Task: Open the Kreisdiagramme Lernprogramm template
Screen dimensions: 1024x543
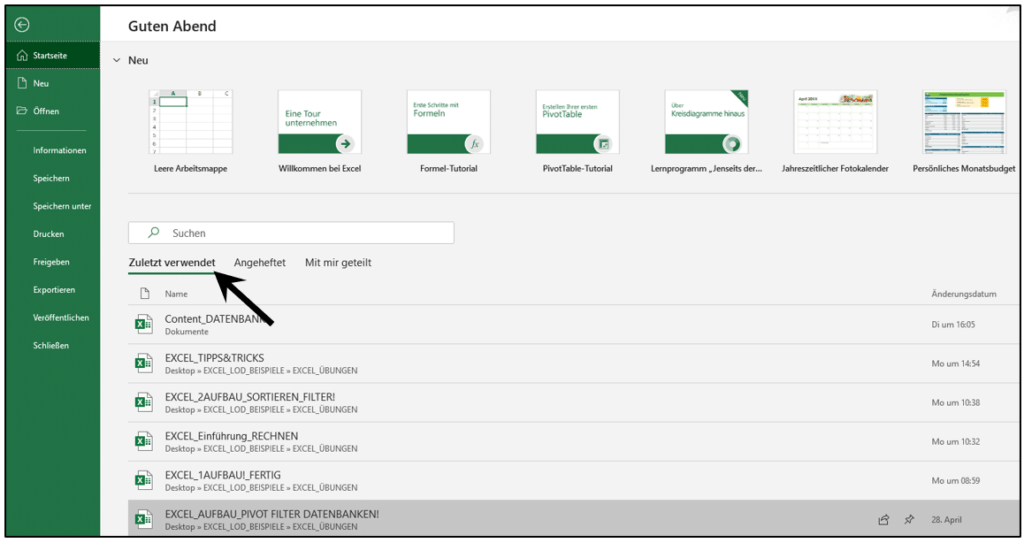Action: click(706, 131)
